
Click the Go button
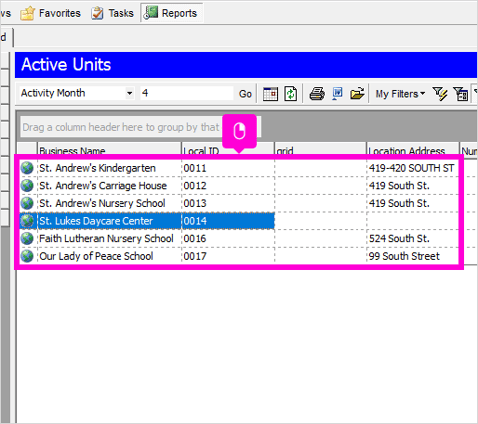245,94
